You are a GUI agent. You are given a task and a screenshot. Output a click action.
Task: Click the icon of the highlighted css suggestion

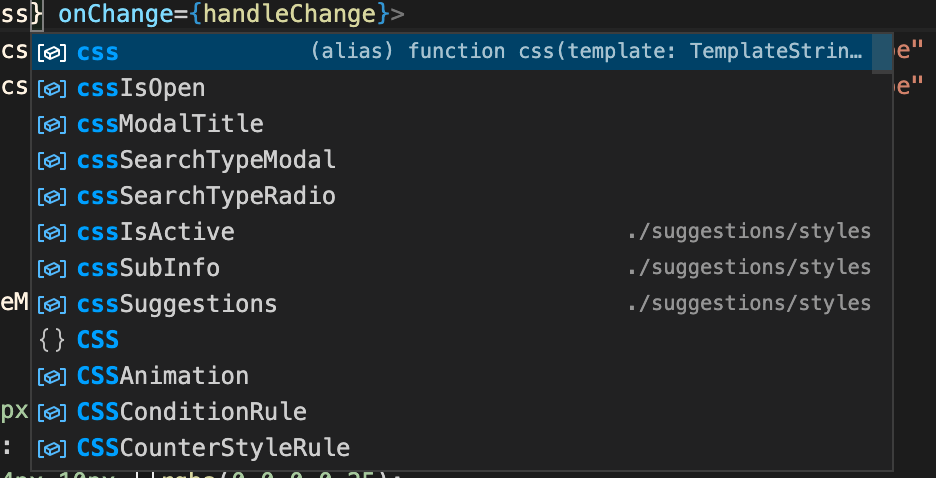tap(51, 52)
